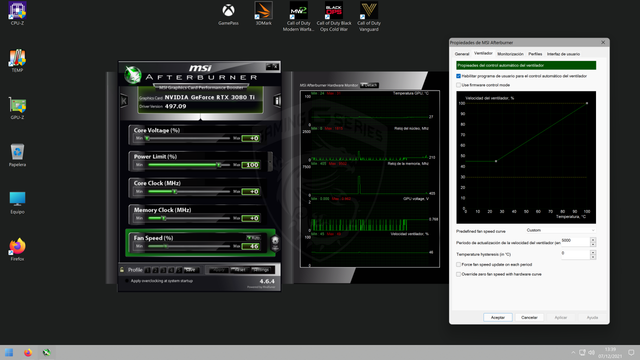Open the GPU-Z desktop shortcut
The height and width of the screenshot is (360, 640).
tap(17, 108)
